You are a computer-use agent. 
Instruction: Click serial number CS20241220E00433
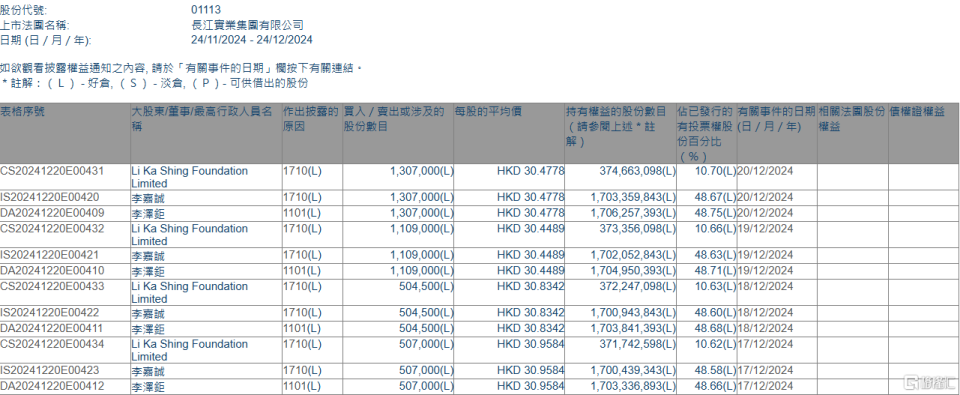53,286
